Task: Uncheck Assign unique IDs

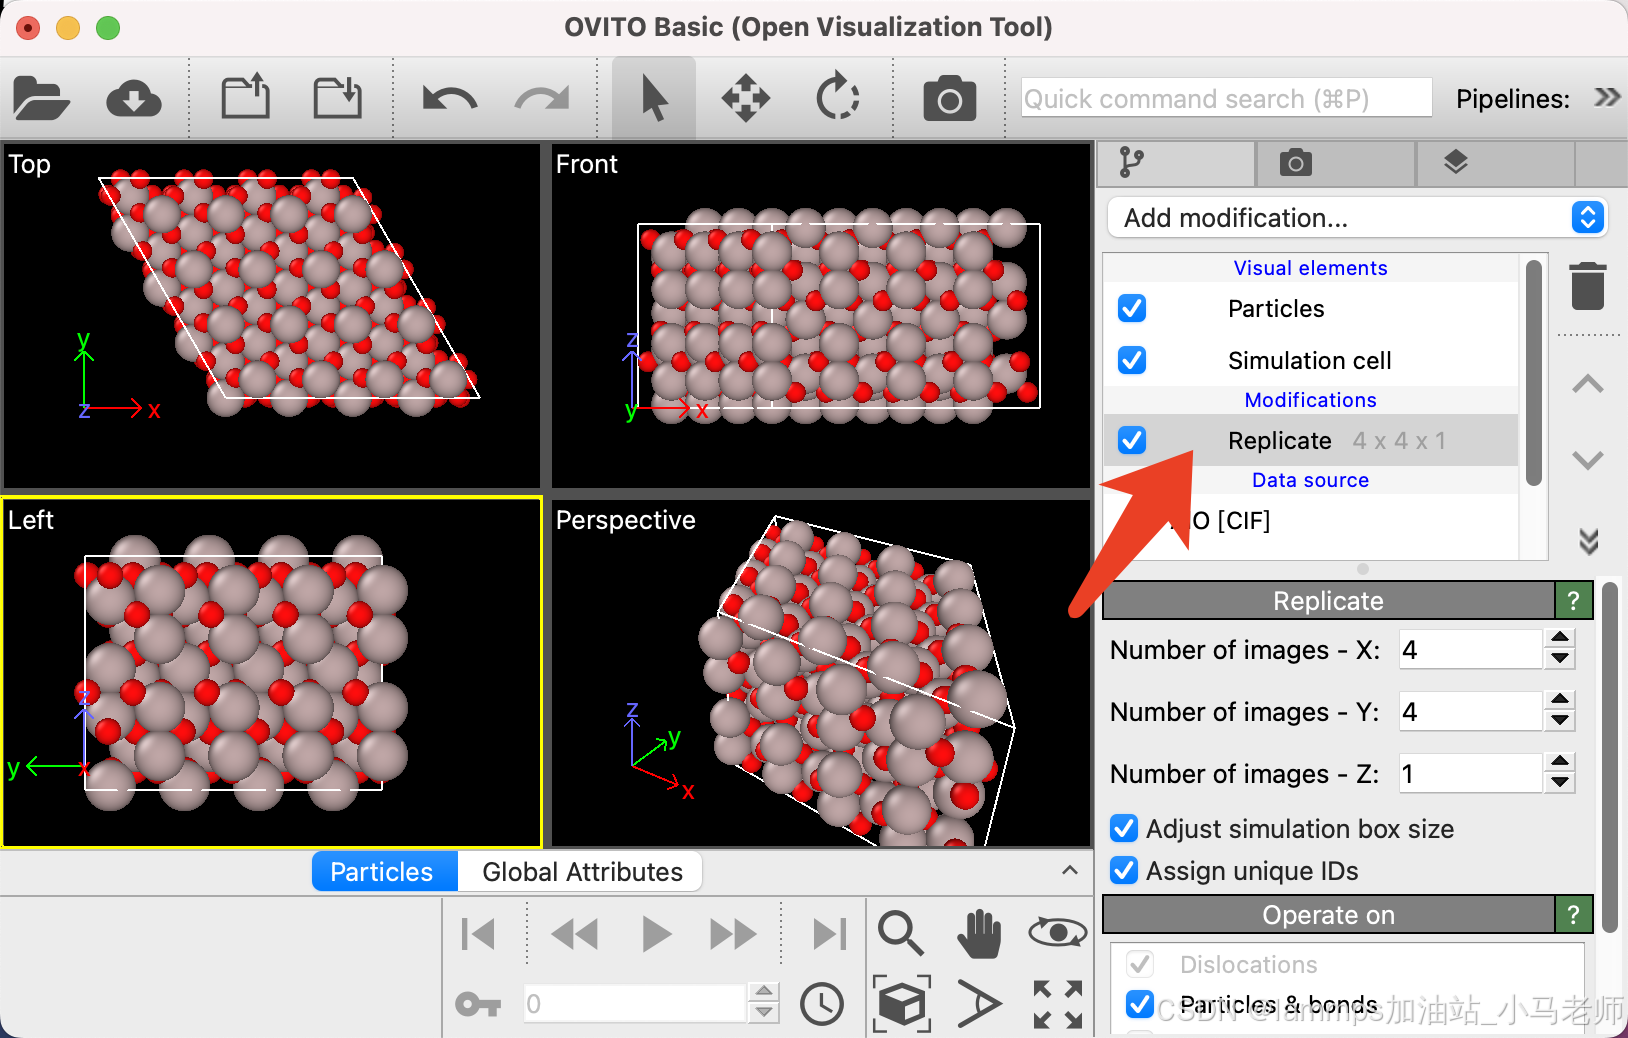Action: point(1124,870)
